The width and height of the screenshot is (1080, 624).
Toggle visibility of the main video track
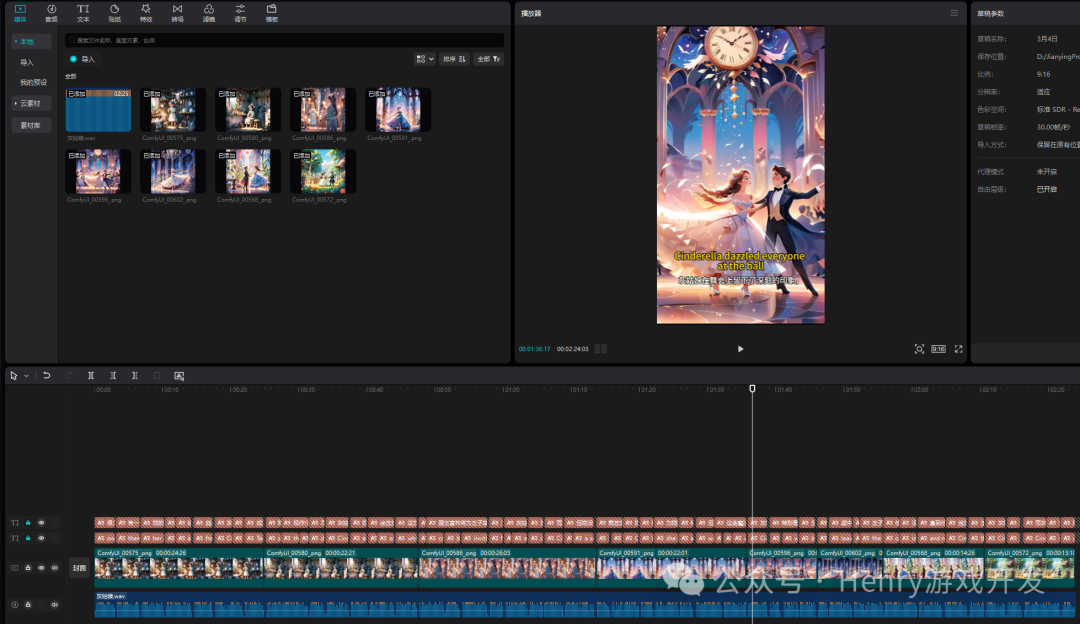[x=41, y=568]
